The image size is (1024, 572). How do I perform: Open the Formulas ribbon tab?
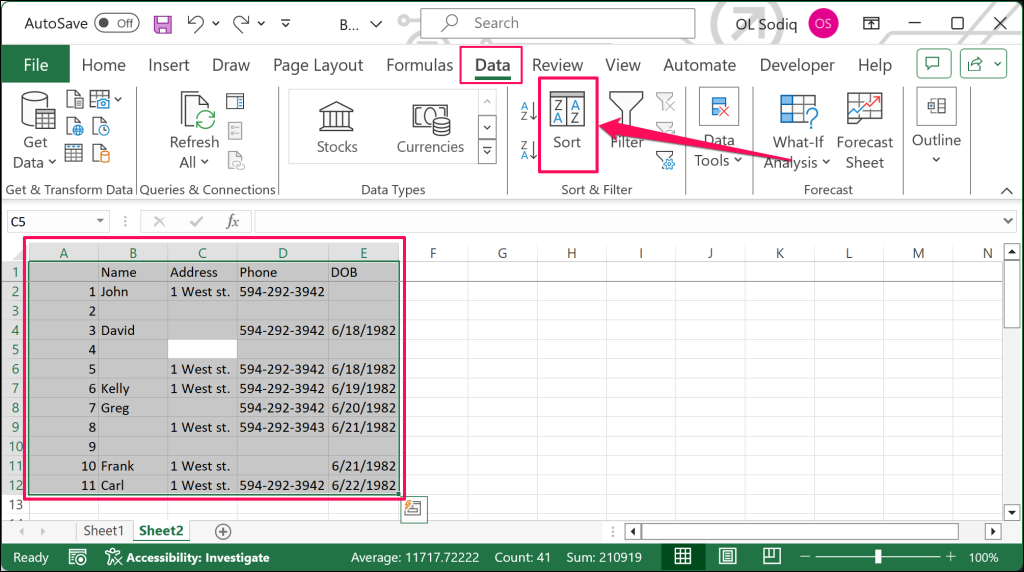(x=419, y=65)
